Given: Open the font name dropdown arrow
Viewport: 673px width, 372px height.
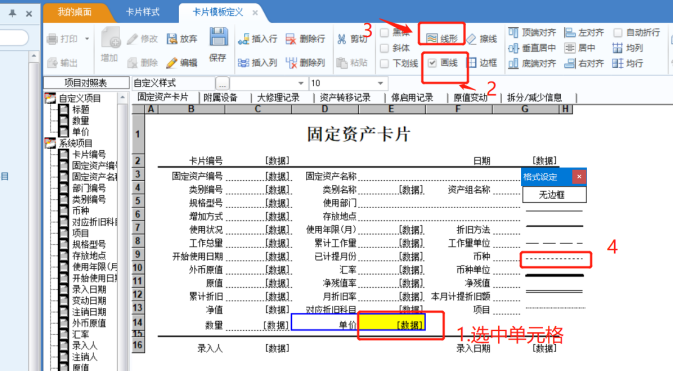Looking at the screenshot, I should [300, 83].
